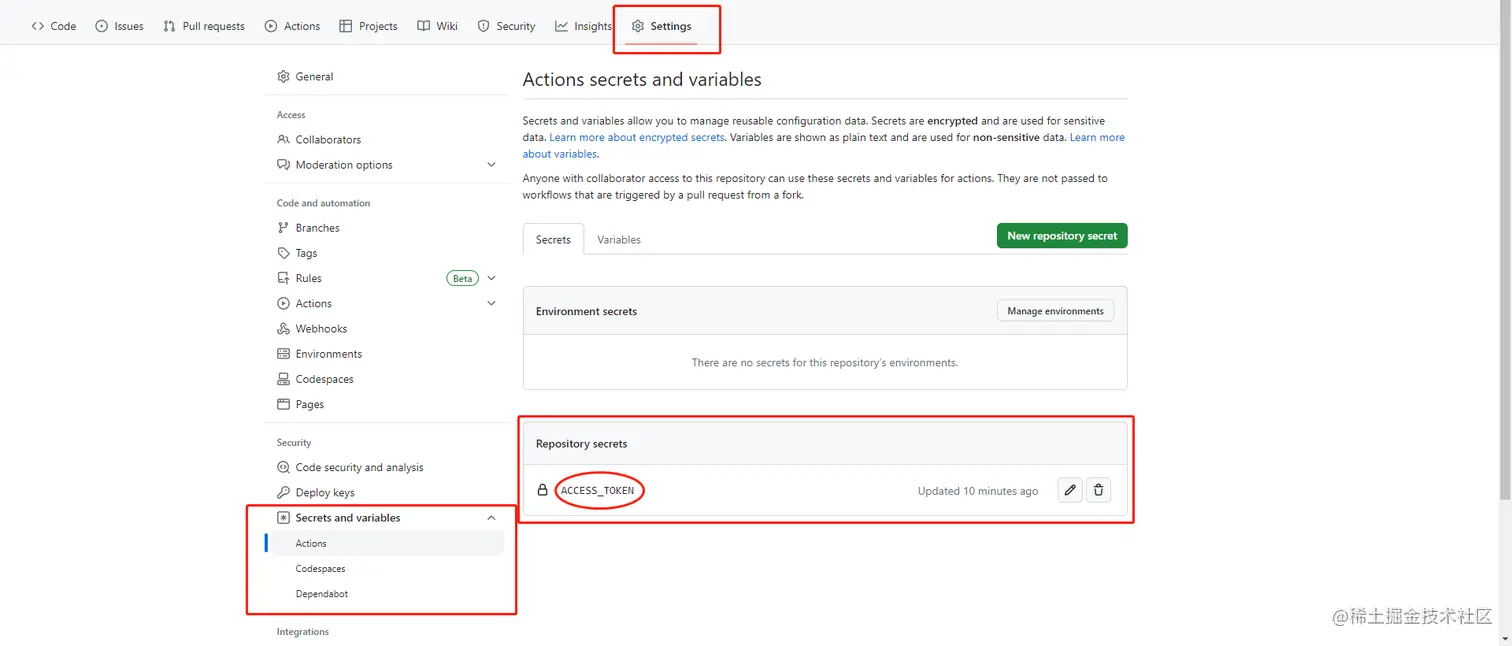Click the 'Repository secrets' heading
This screenshot has height=646, width=1512.
click(x=581, y=443)
